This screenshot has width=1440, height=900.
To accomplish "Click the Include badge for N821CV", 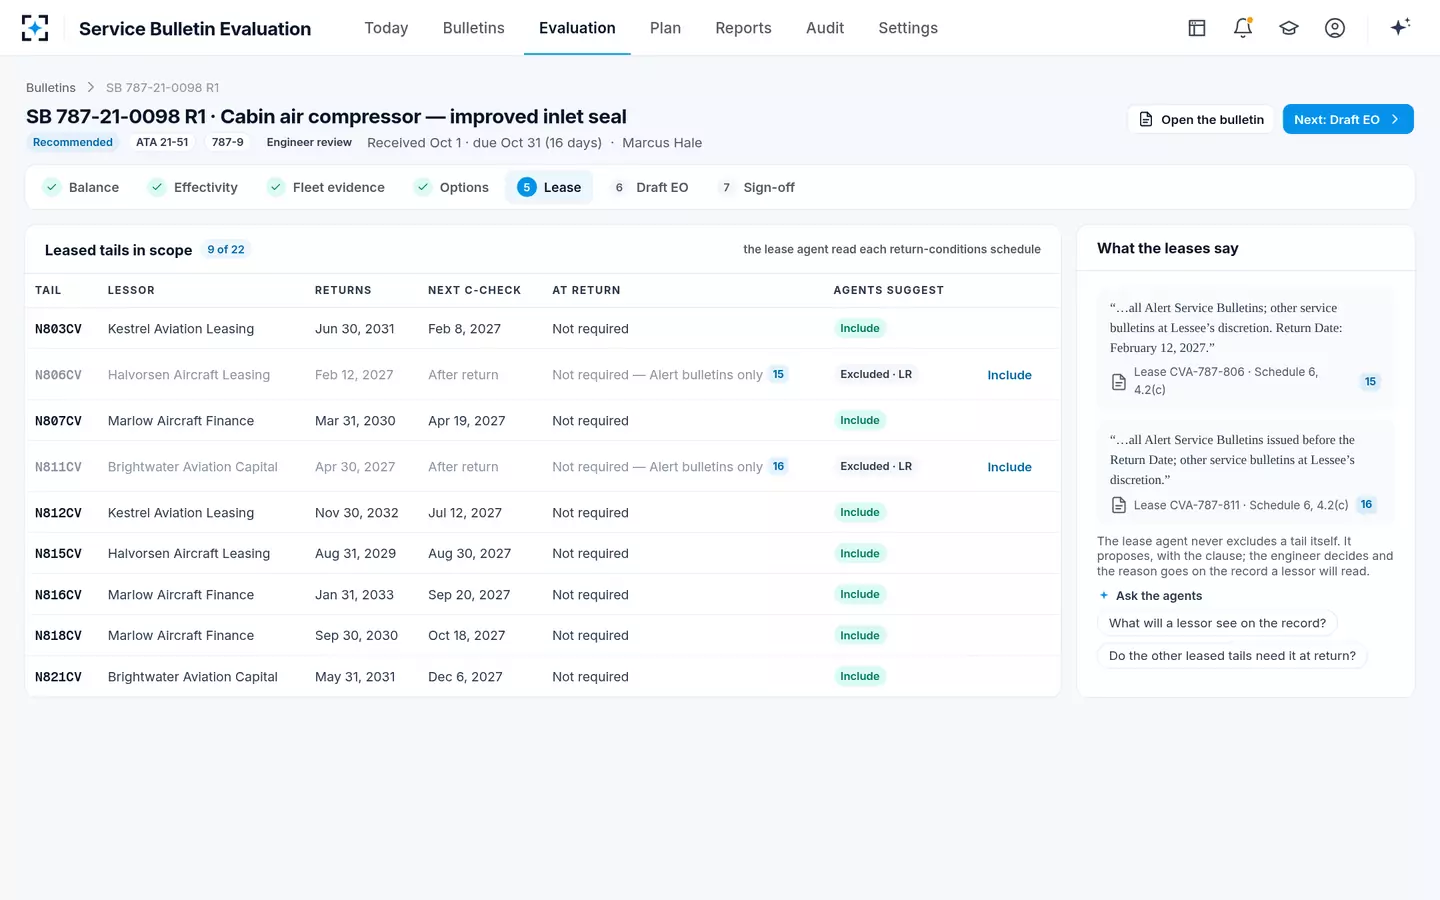I will coord(860,676).
